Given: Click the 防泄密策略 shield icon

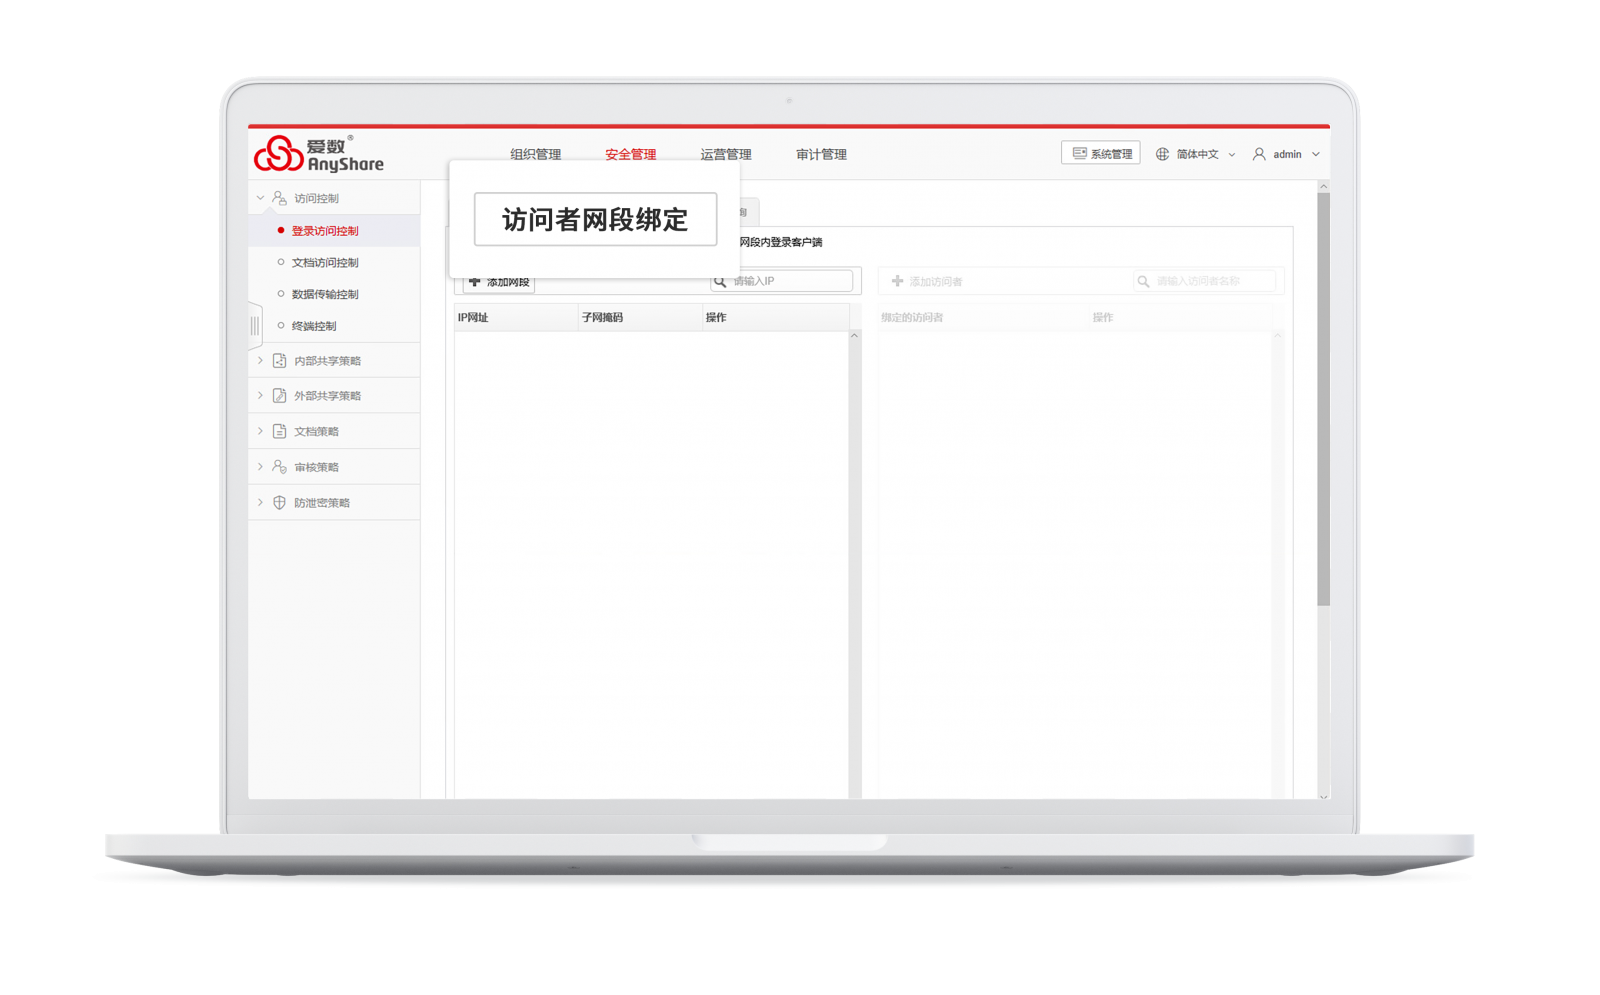Looking at the screenshot, I should click(279, 503).
